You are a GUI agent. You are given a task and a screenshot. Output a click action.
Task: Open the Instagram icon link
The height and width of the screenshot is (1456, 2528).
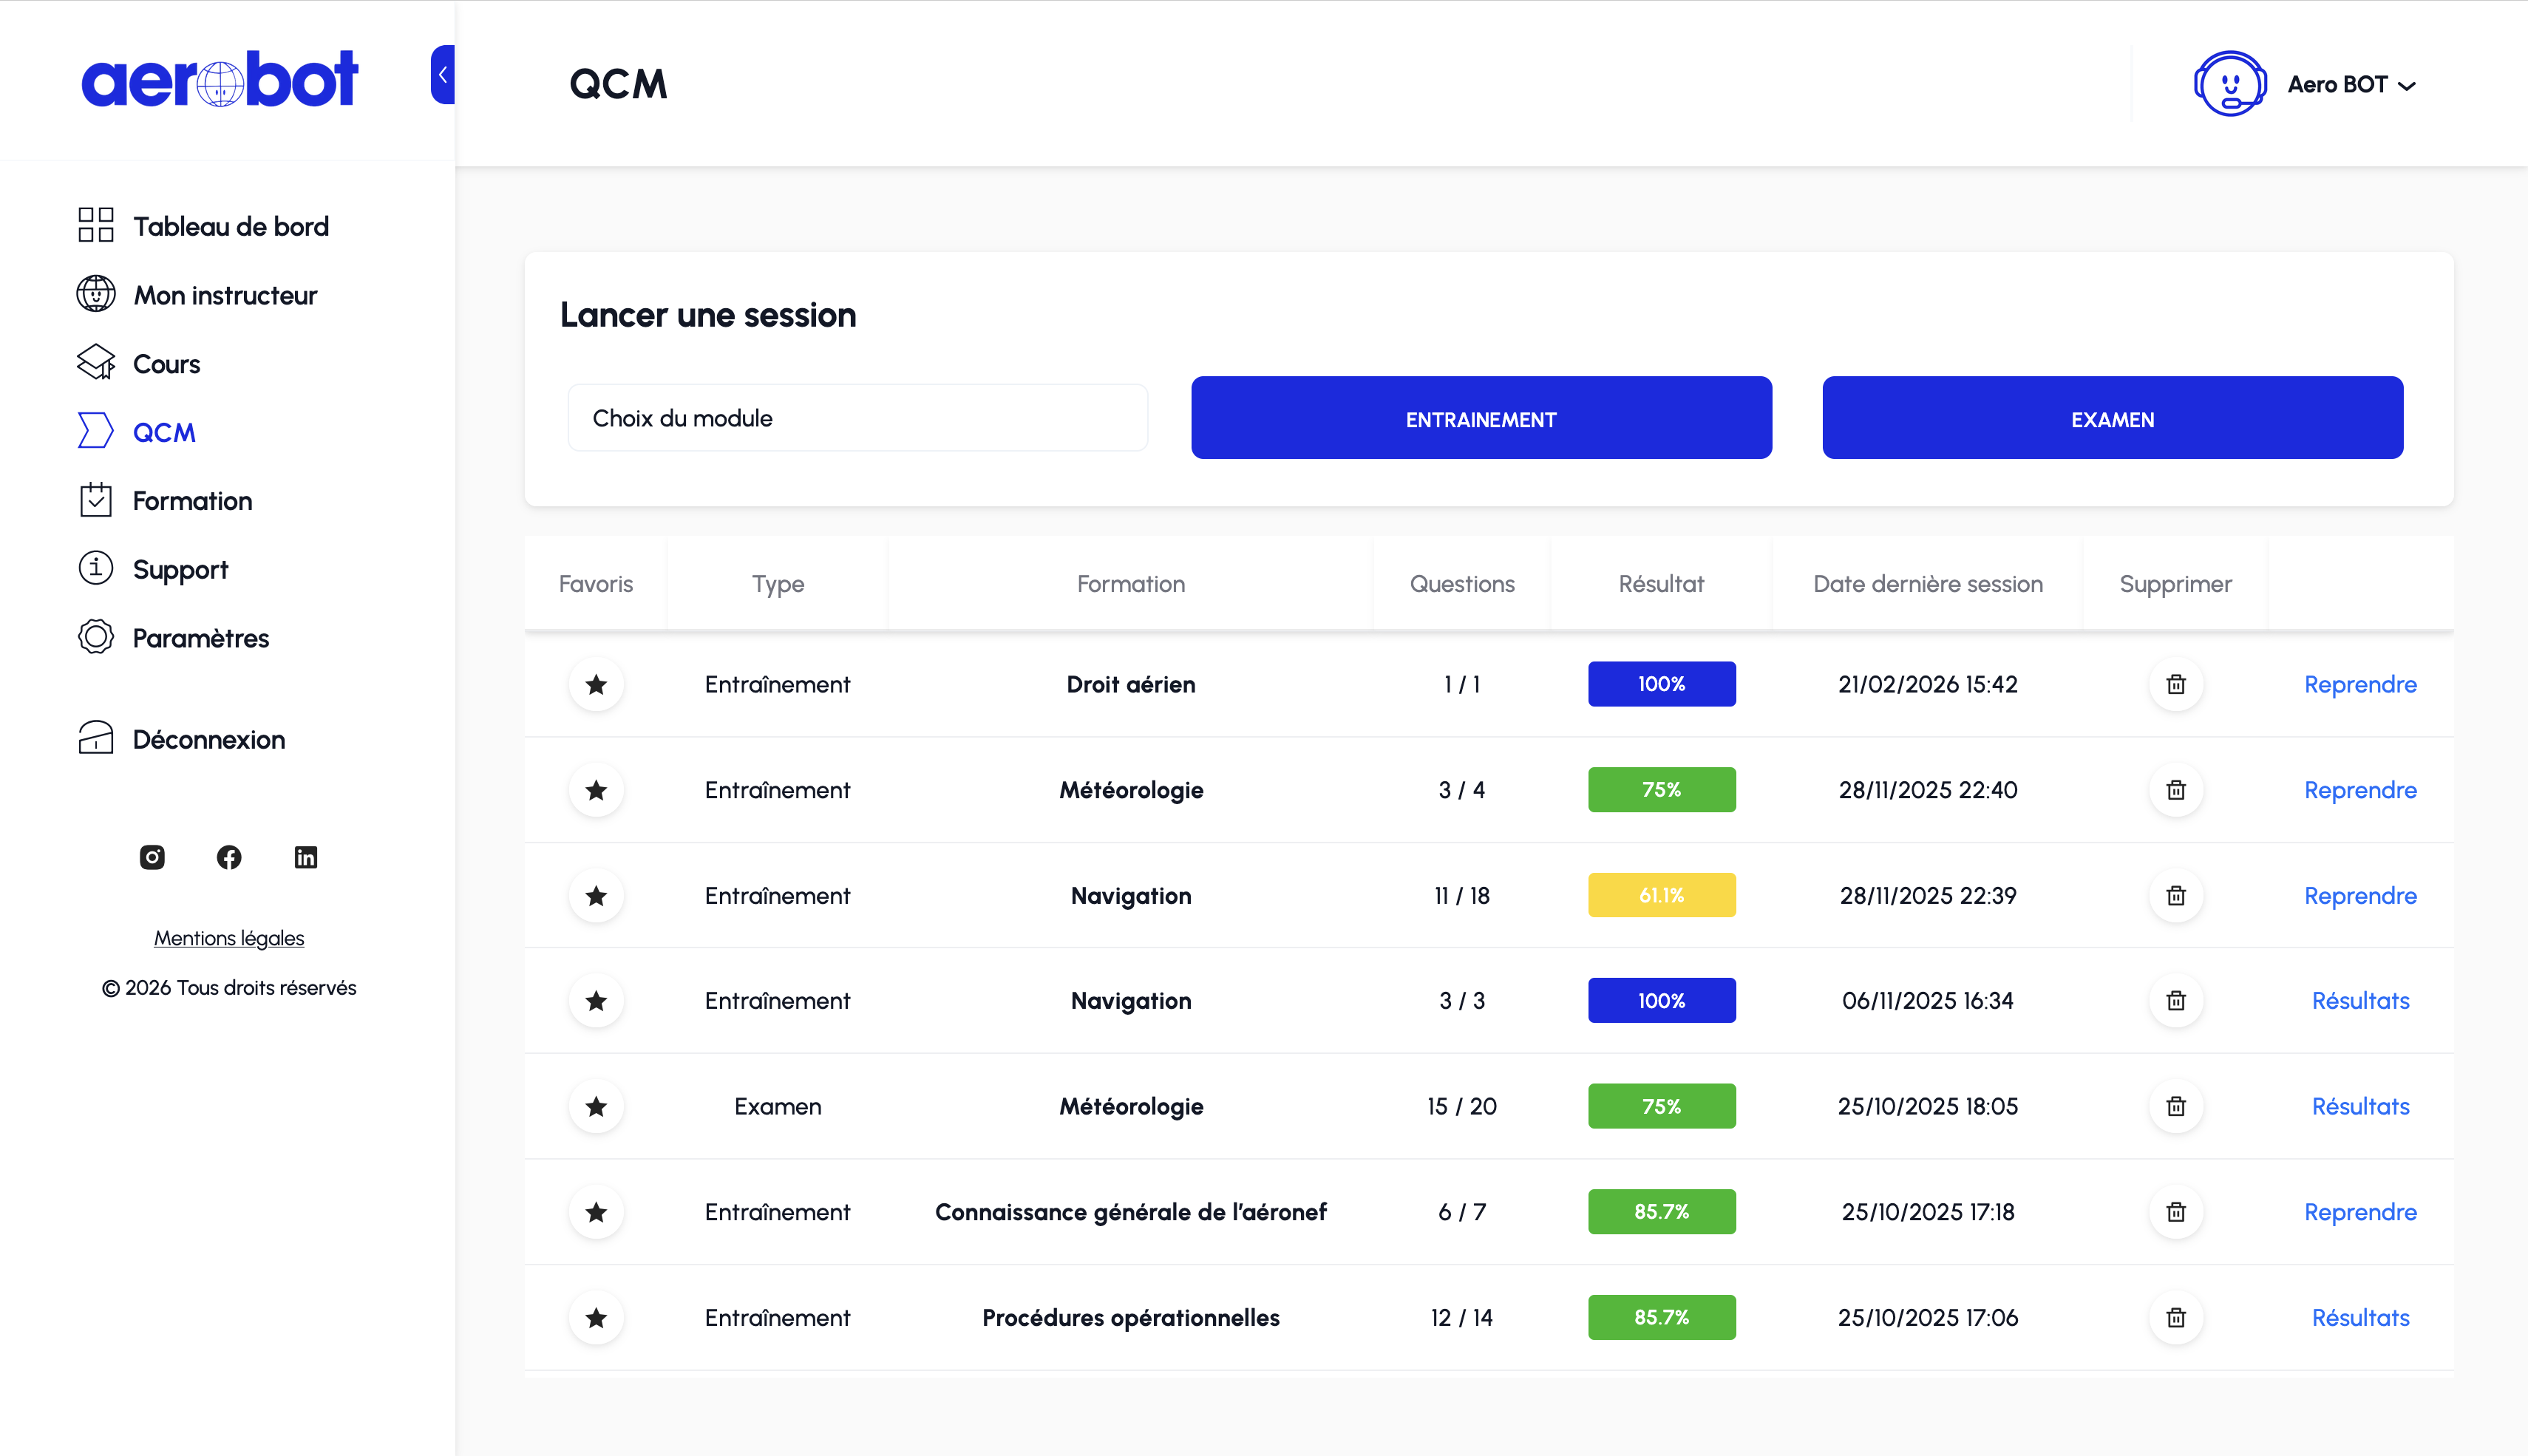pos(152,857)
